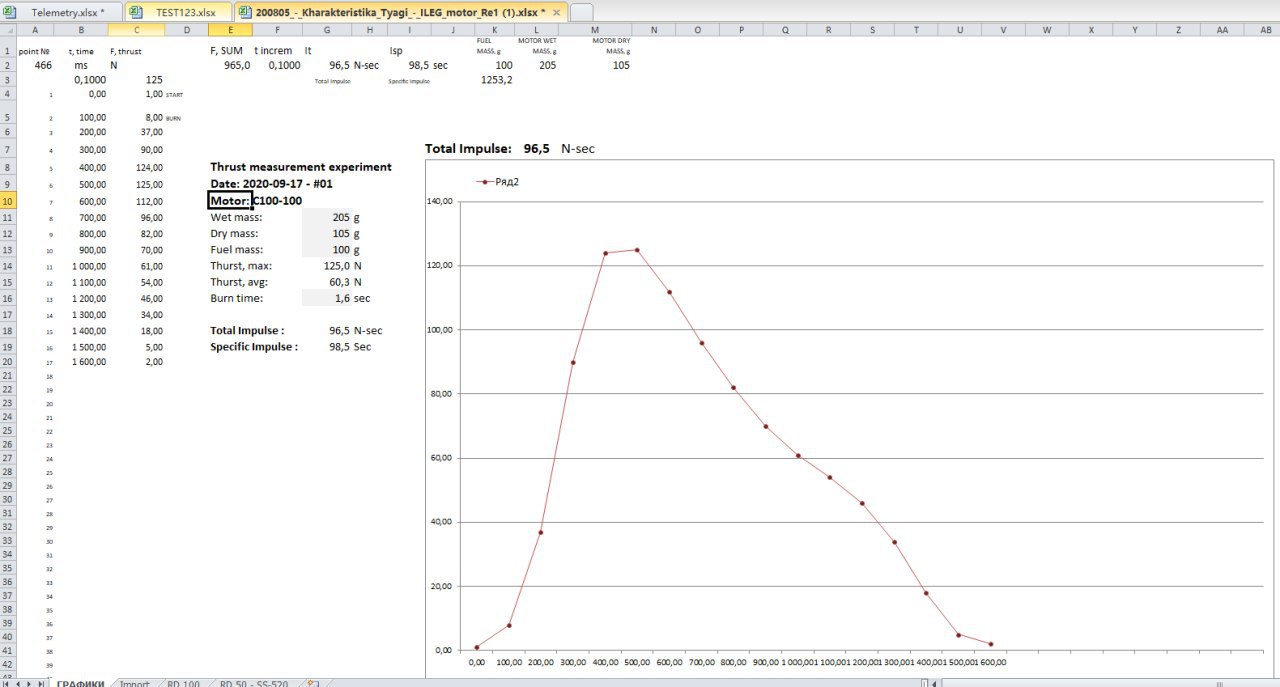Click the chart x-axis label 500,00
Screen dimensions: 1280x687
click(x=637, y=662)
